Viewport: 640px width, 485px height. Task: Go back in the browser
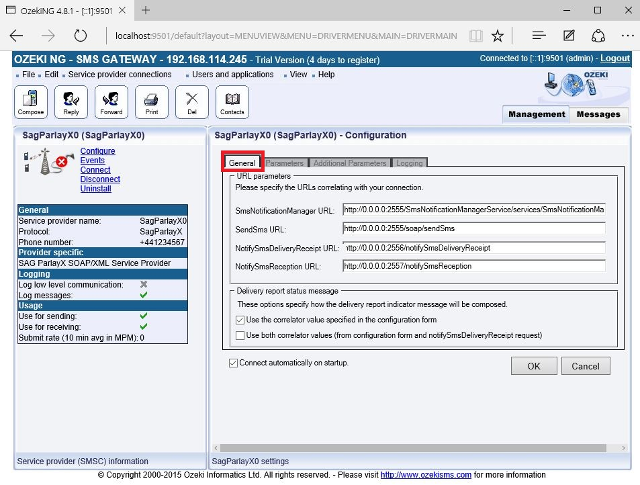coord(16,36)
